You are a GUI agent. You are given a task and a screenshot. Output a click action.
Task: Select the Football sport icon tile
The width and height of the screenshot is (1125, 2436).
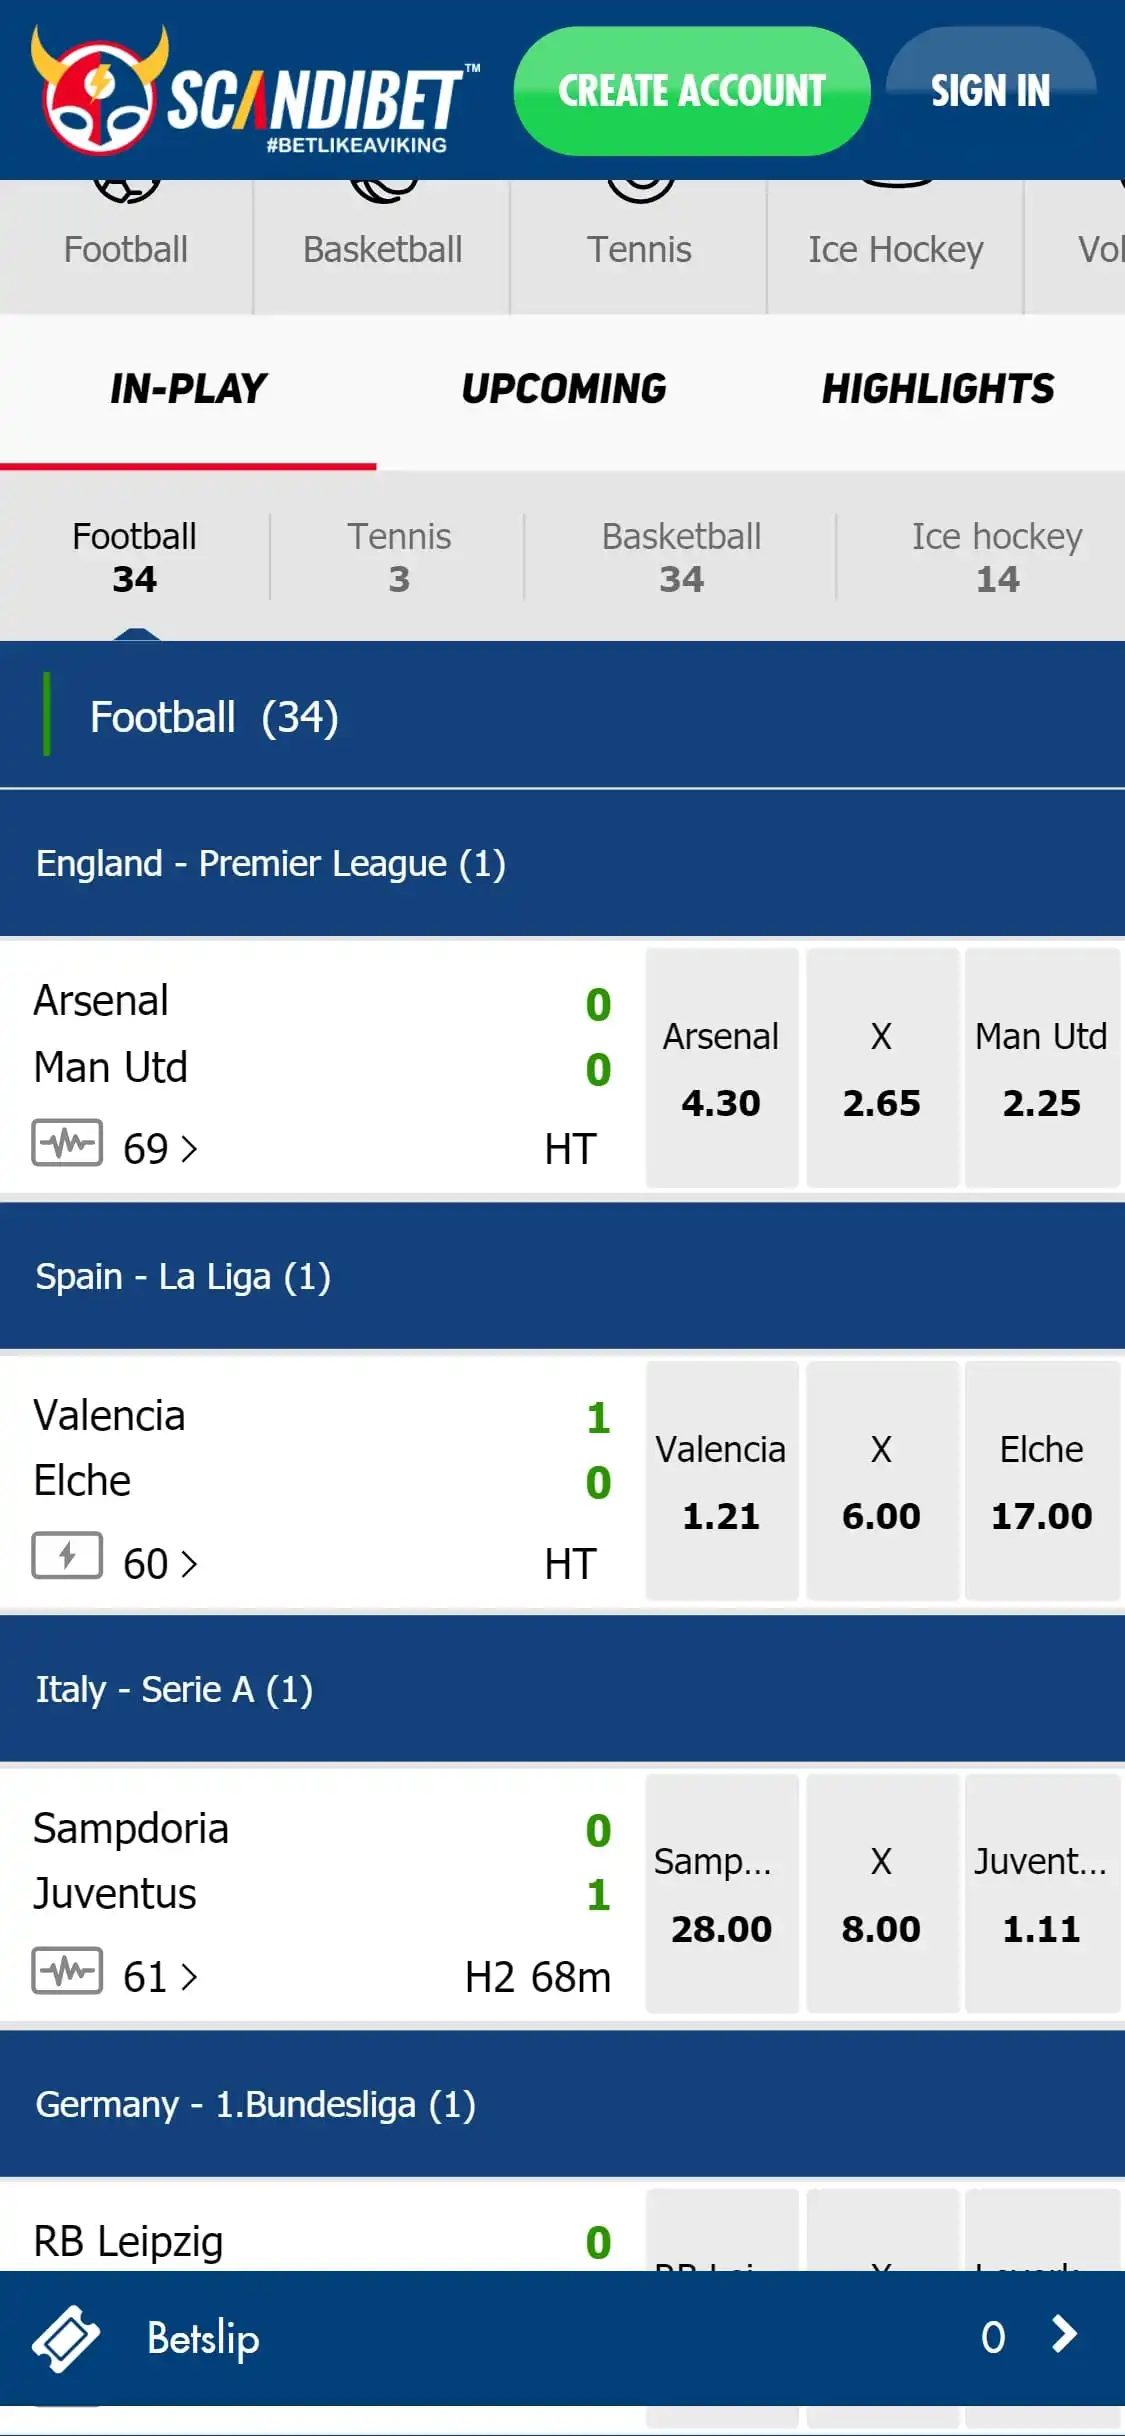click(126, 245)
